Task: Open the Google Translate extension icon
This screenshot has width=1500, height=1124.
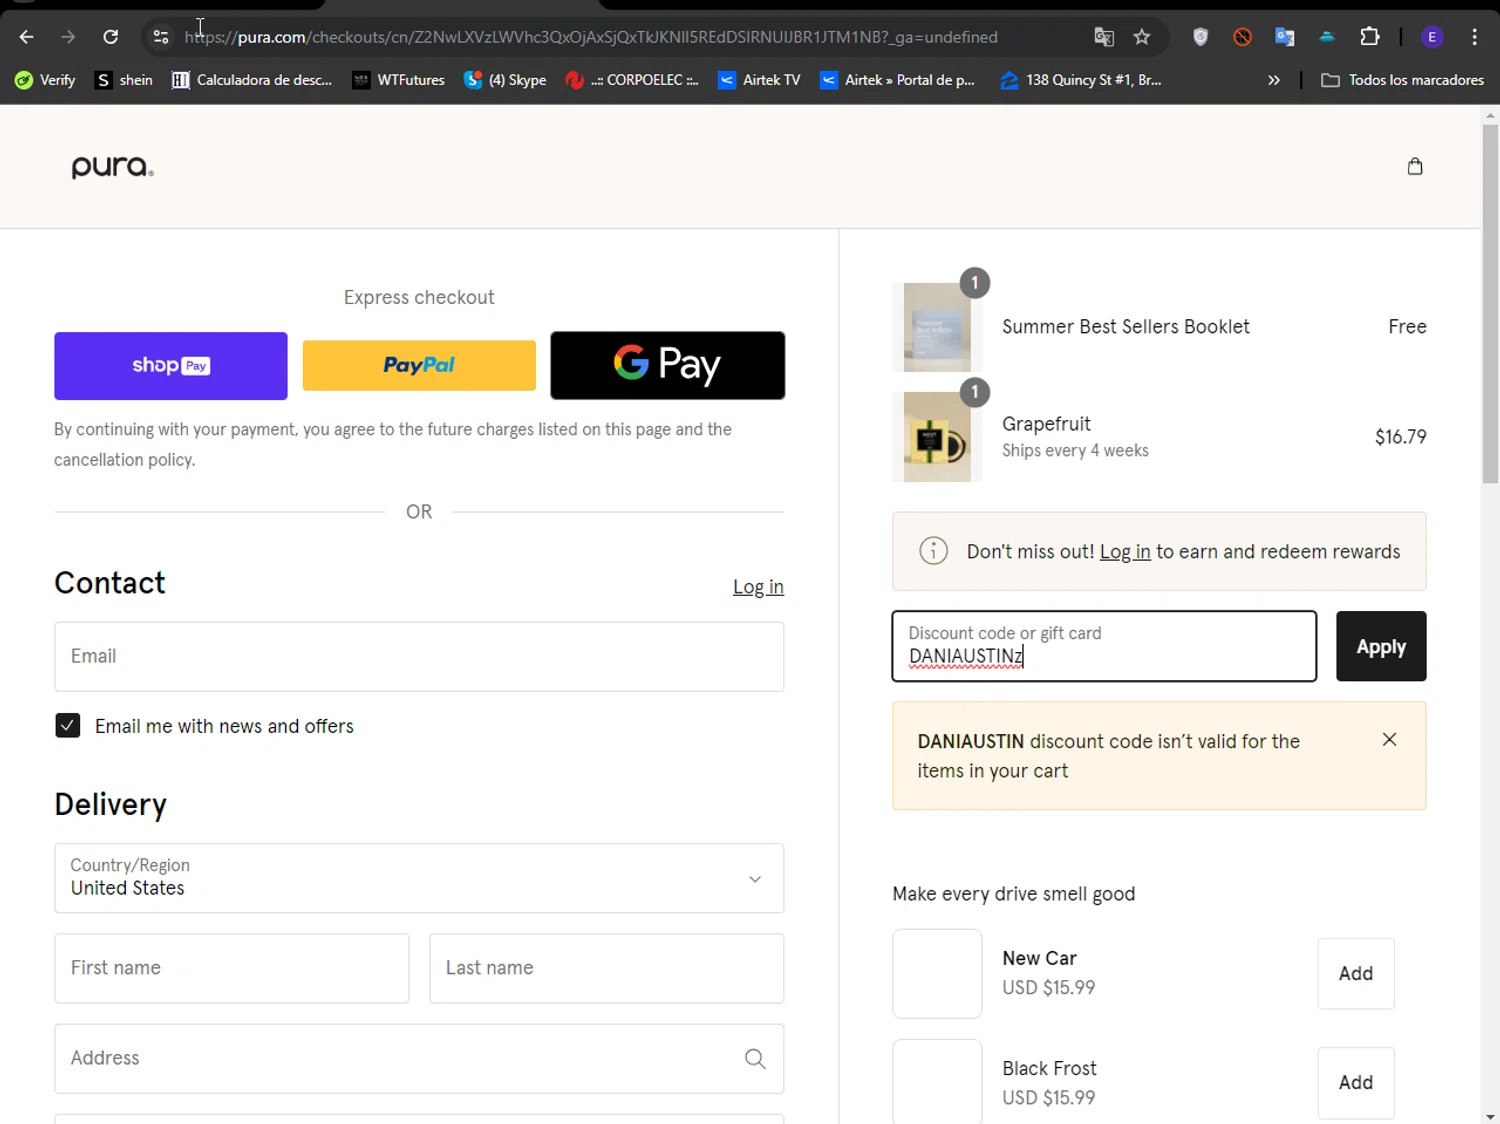Action: click(x=1285, y=37)
